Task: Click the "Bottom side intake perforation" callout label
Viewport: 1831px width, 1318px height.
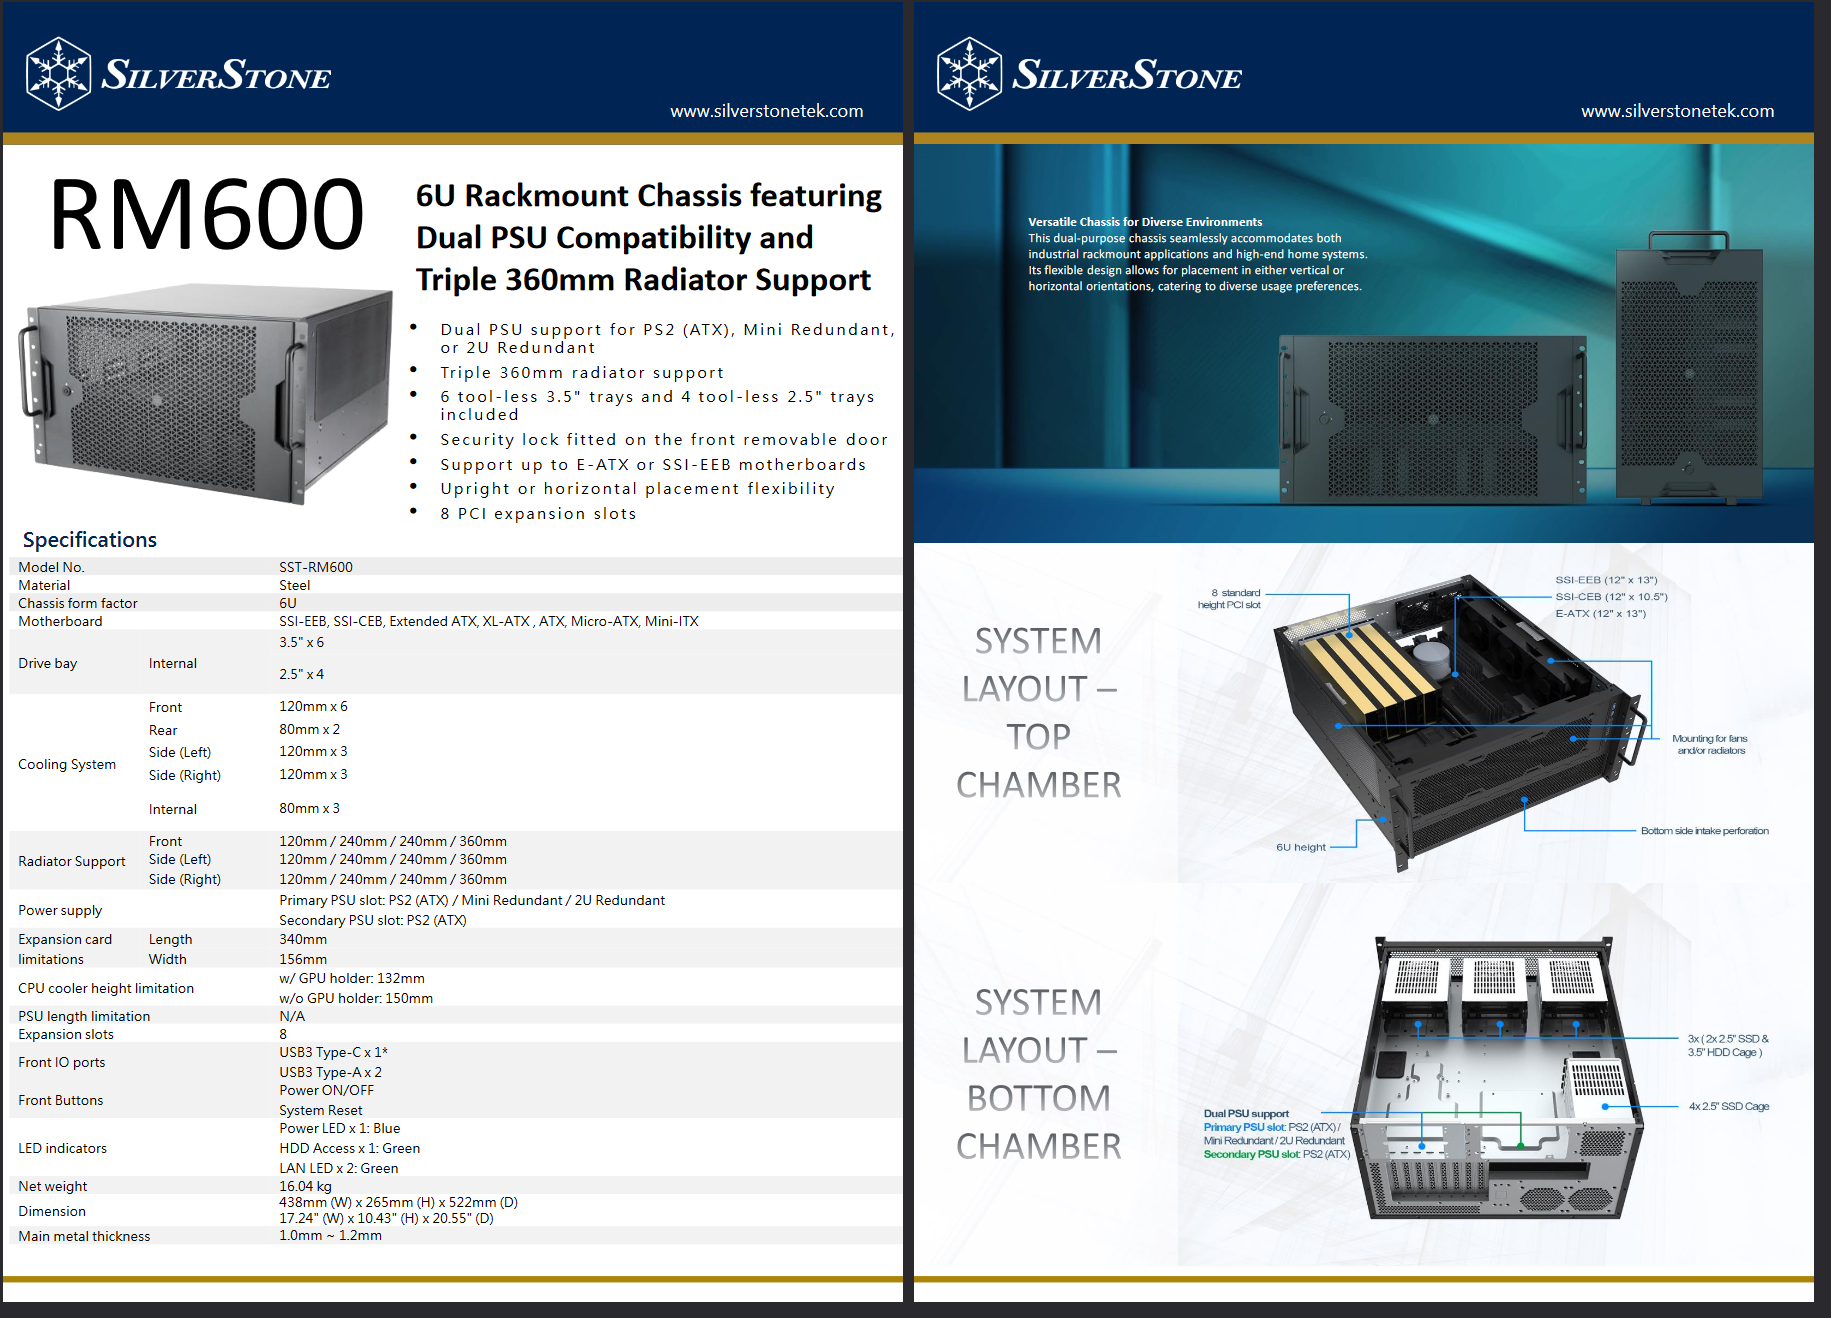Action: (x=1704, y=831)
